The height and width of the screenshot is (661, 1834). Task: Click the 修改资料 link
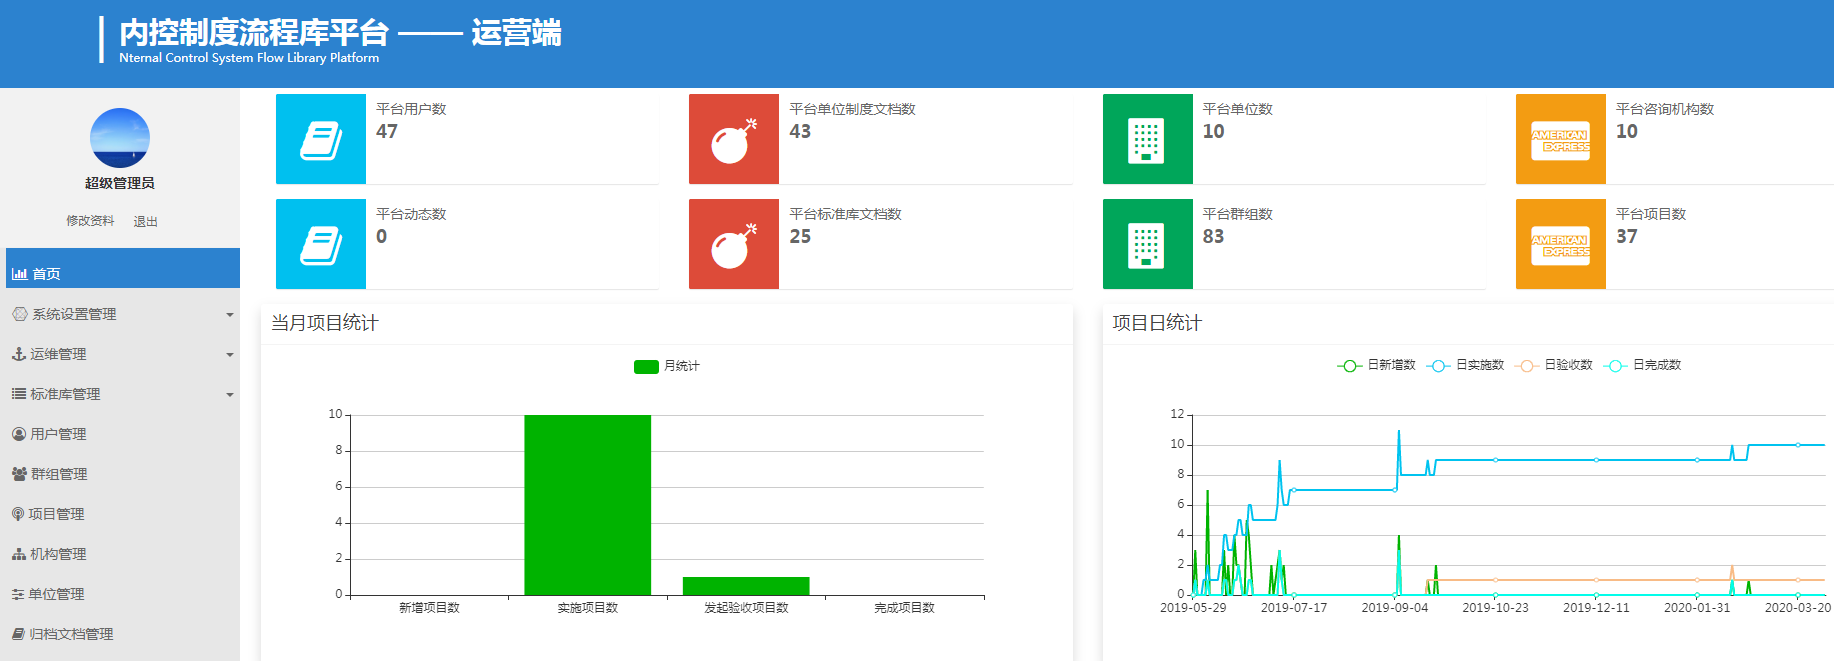point(90,221)
